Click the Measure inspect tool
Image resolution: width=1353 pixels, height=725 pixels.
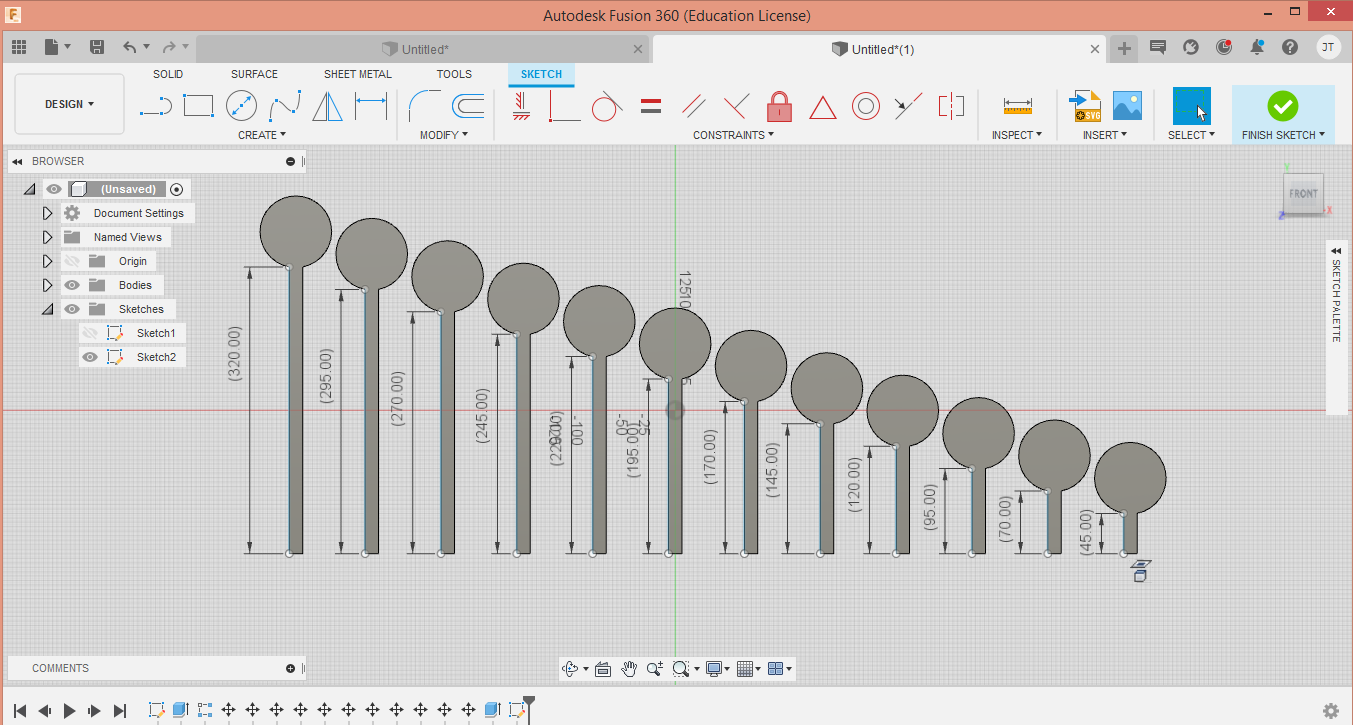tap(1018, 105)
